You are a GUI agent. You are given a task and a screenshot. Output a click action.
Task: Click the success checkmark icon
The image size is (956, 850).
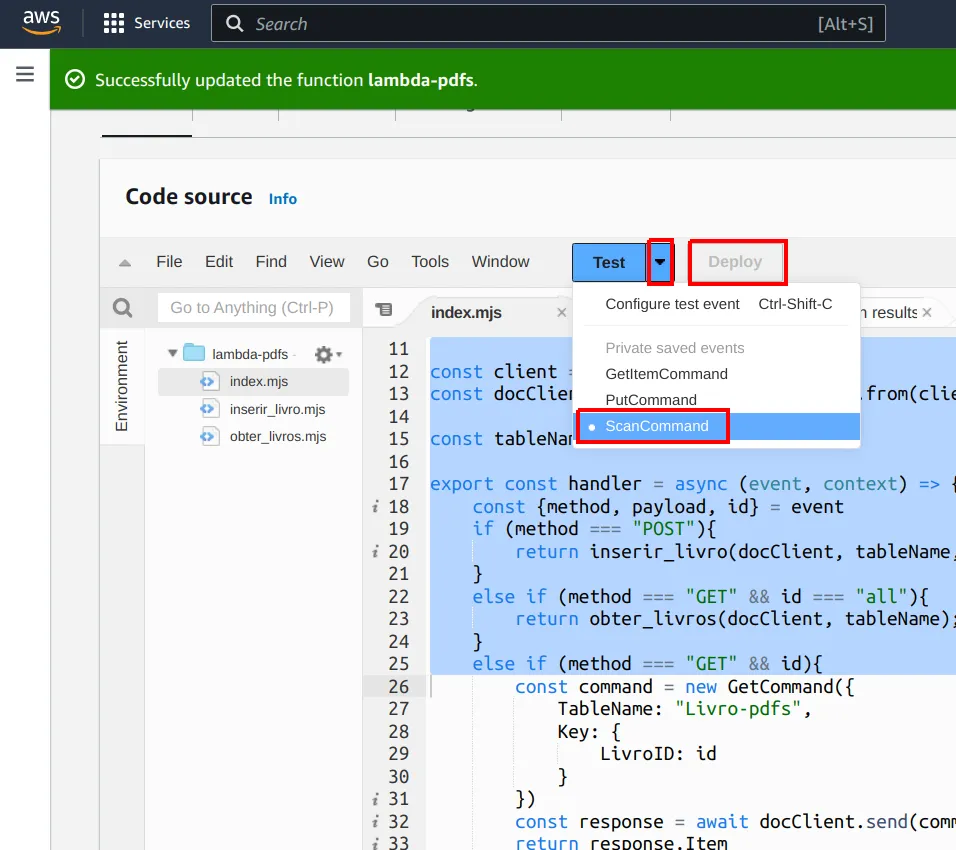point(75,80)
